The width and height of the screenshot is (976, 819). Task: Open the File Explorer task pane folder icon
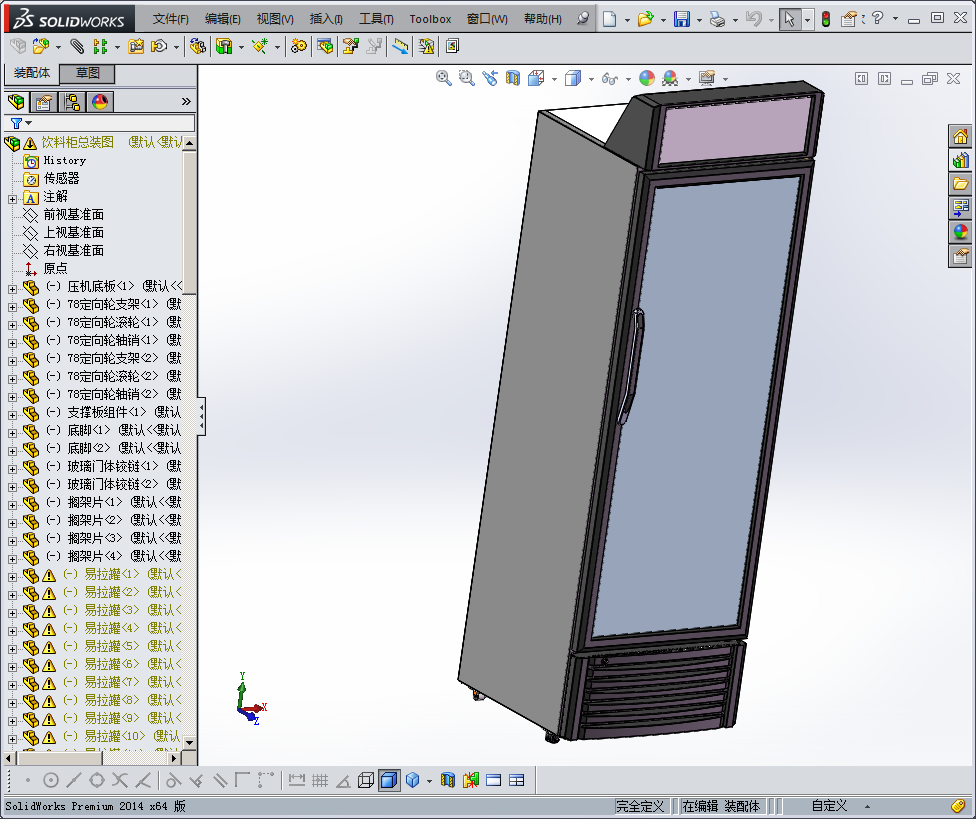coord(960,184)
